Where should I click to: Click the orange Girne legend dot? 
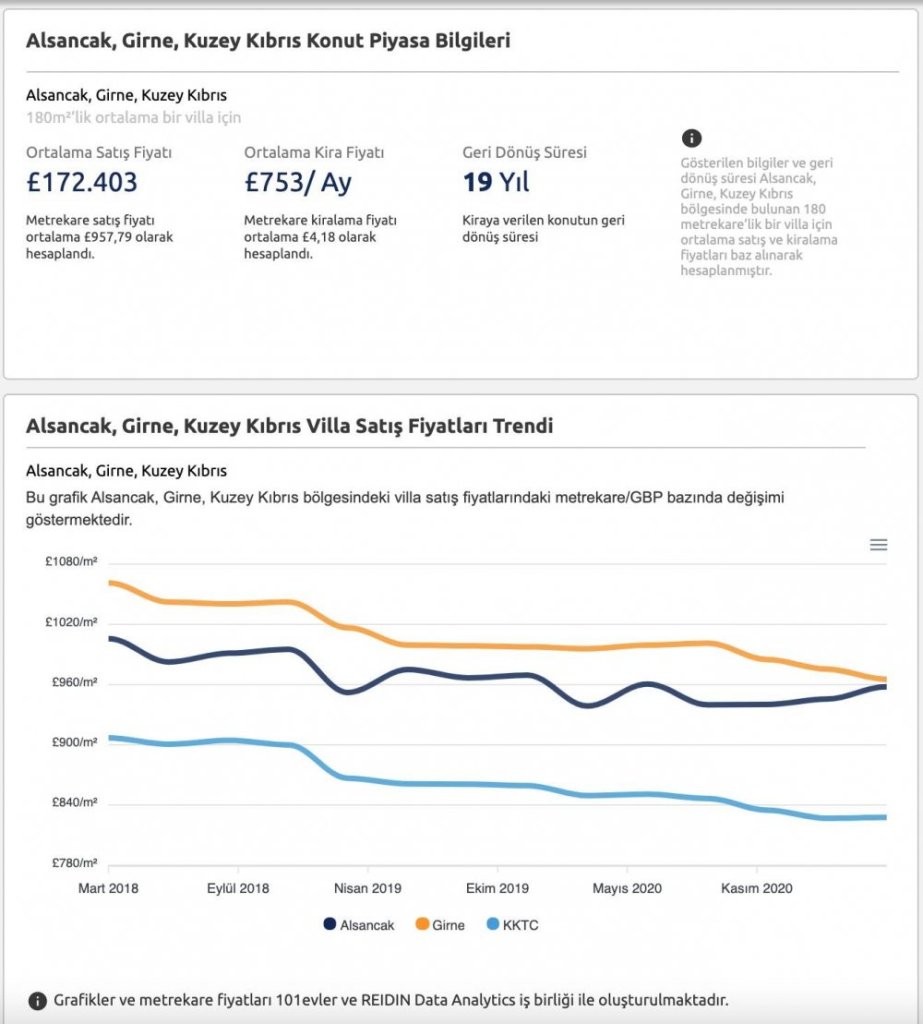[x=423, y=924]
